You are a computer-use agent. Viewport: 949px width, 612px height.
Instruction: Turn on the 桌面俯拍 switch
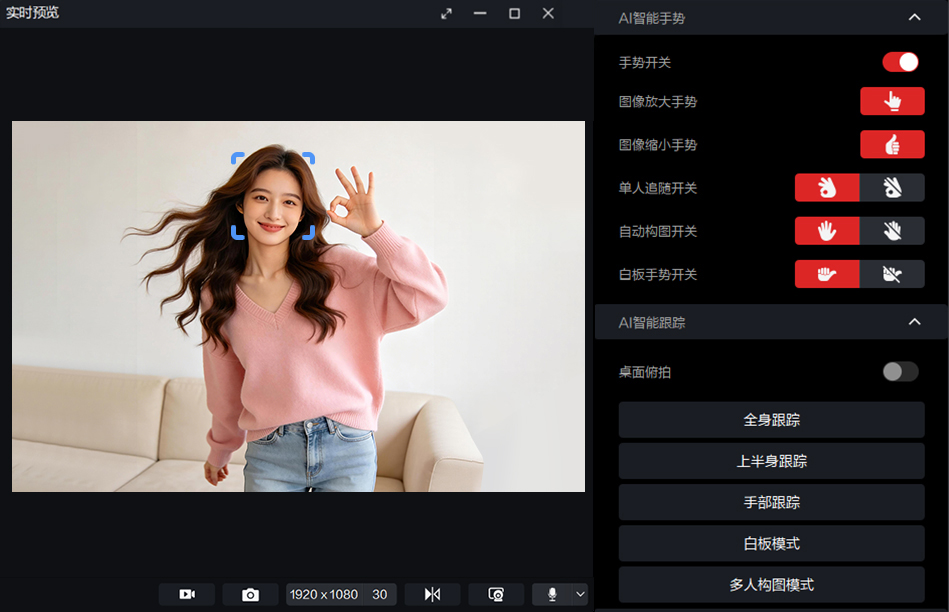click(x=901, y=371)
